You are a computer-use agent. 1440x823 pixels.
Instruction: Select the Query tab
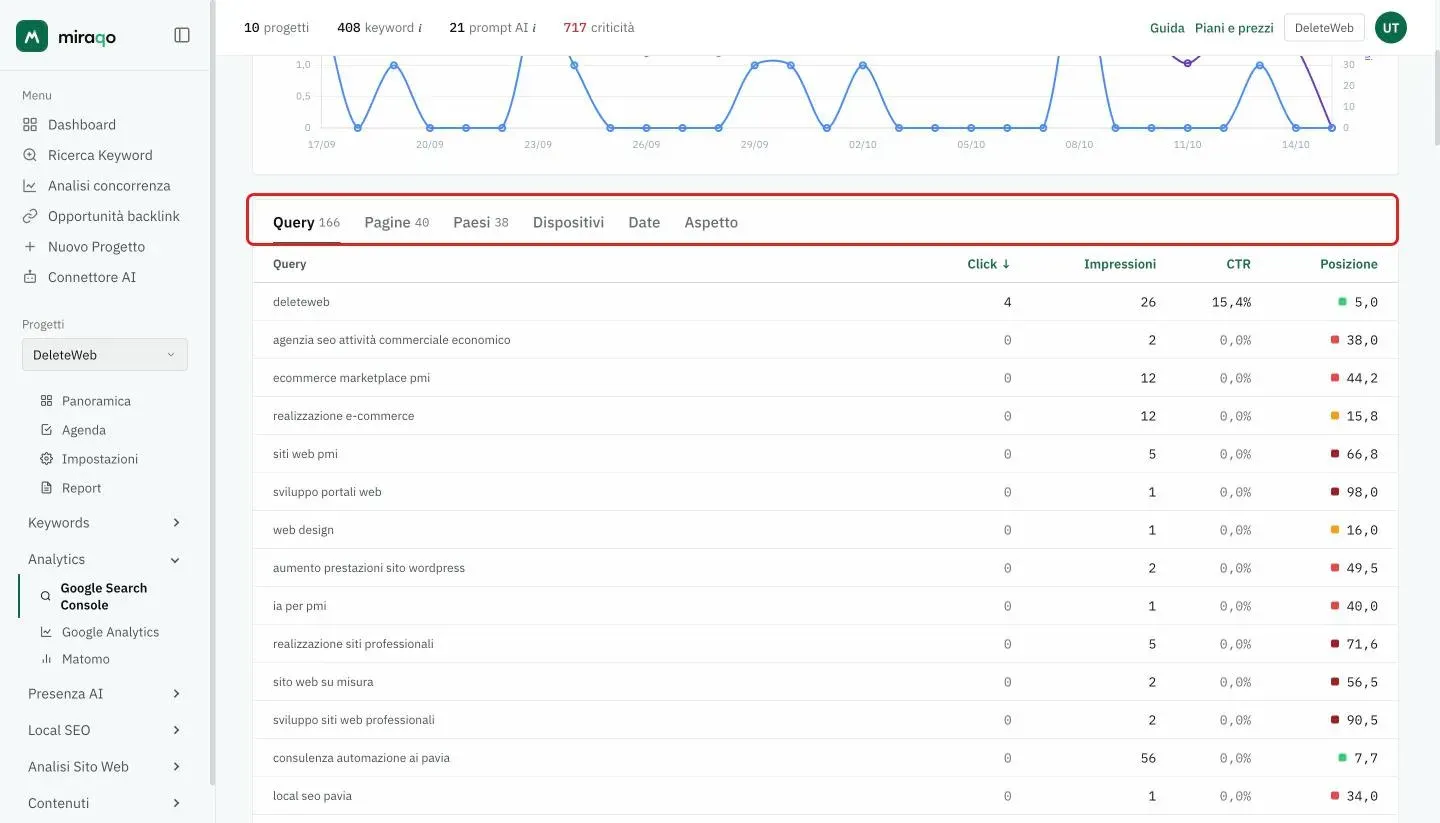pos(306,222)
